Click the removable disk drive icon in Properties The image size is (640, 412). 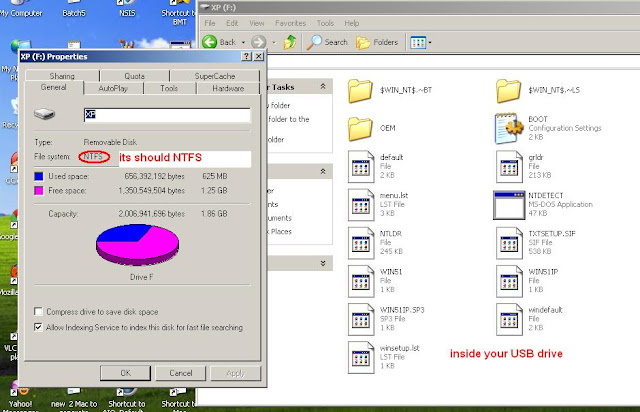point(44,114)
